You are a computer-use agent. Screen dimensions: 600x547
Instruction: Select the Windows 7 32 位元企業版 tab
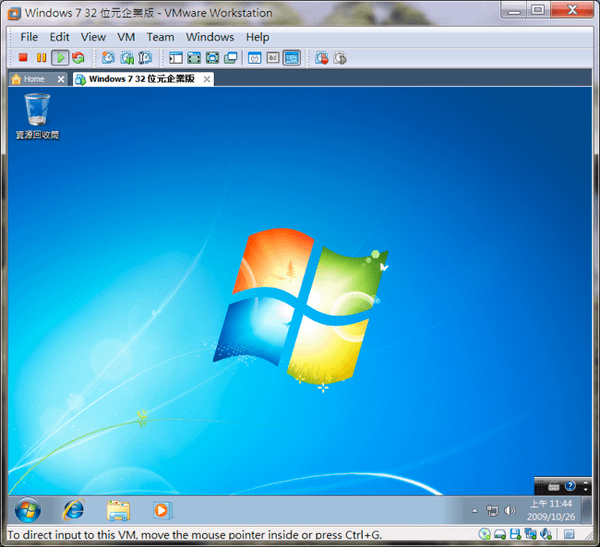[x=142, y=79]
